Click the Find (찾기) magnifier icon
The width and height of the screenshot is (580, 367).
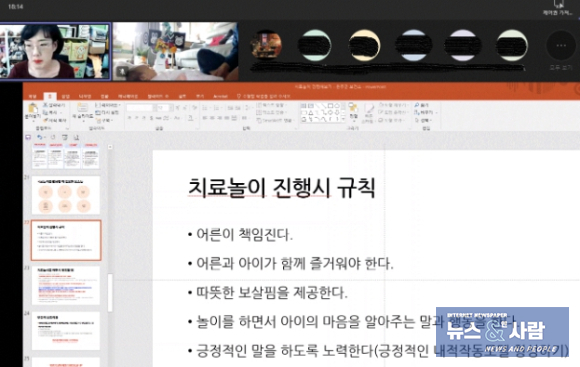tap(417, 105)
